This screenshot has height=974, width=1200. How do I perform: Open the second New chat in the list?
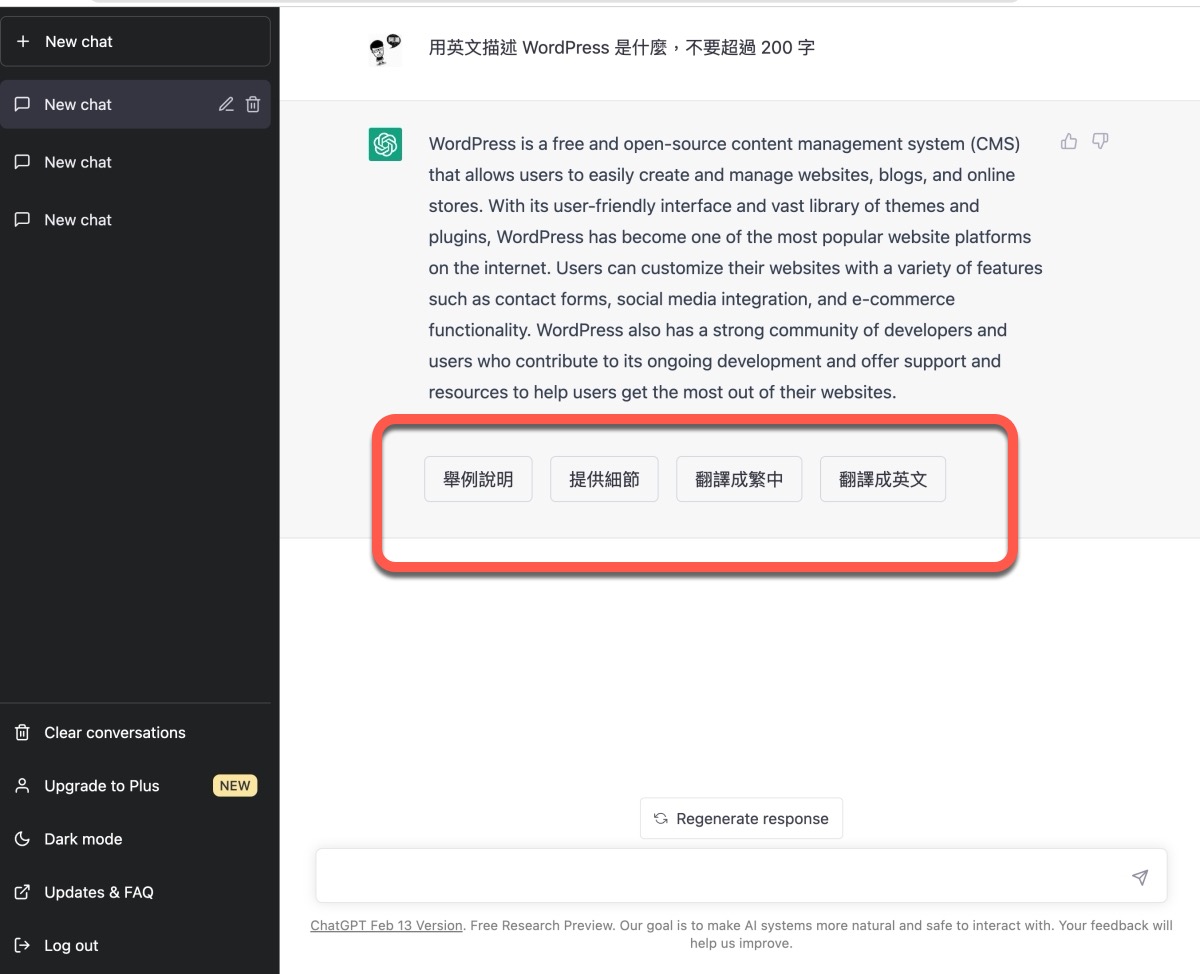pyautogui.click(x=135, y=162)
